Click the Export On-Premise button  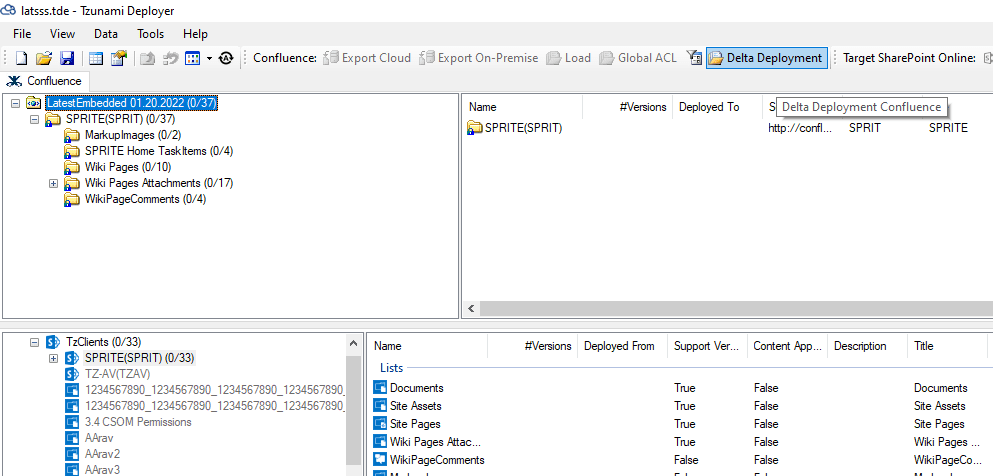479,58
